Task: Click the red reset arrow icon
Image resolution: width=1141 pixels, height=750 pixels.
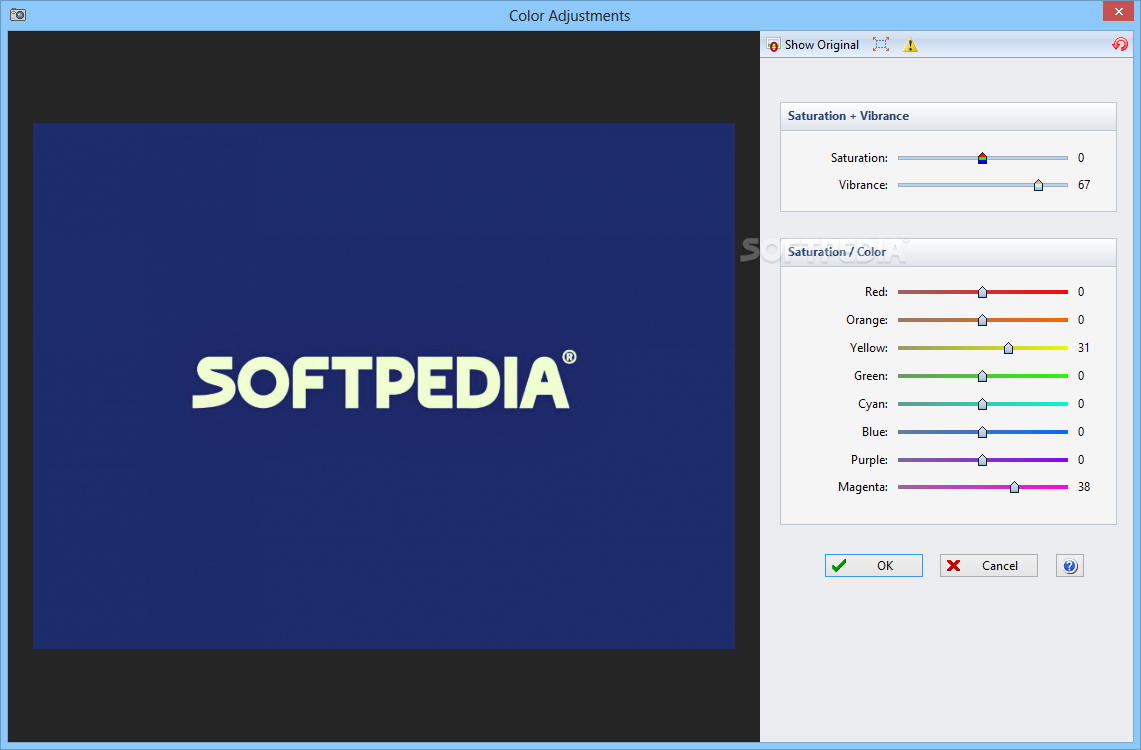Action: pyautogui.click(x=1120, y=44)
